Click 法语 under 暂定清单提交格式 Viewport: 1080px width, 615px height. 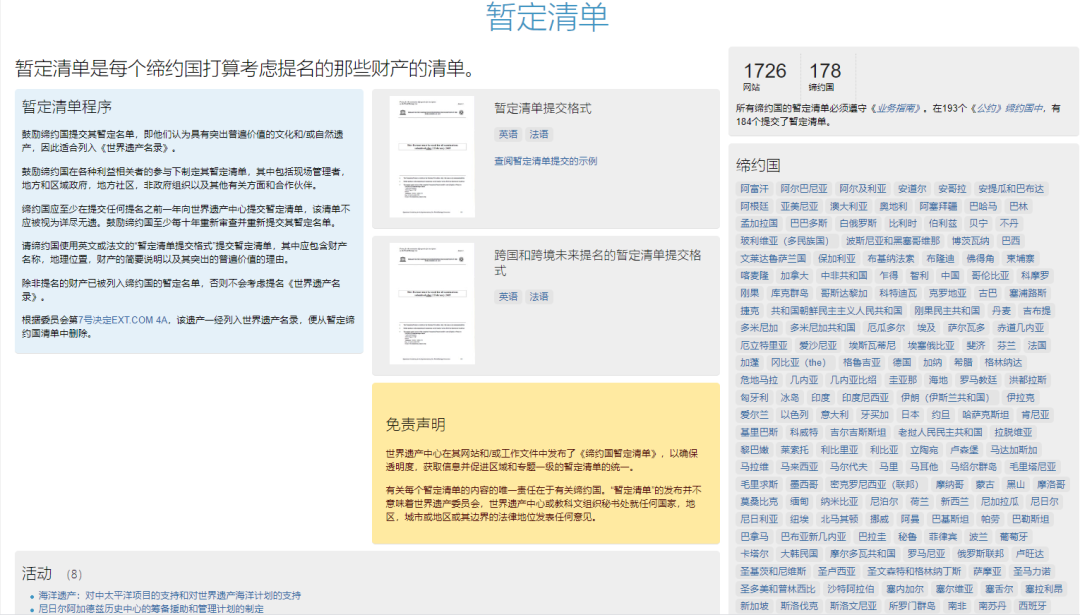(x=539, y=135)
